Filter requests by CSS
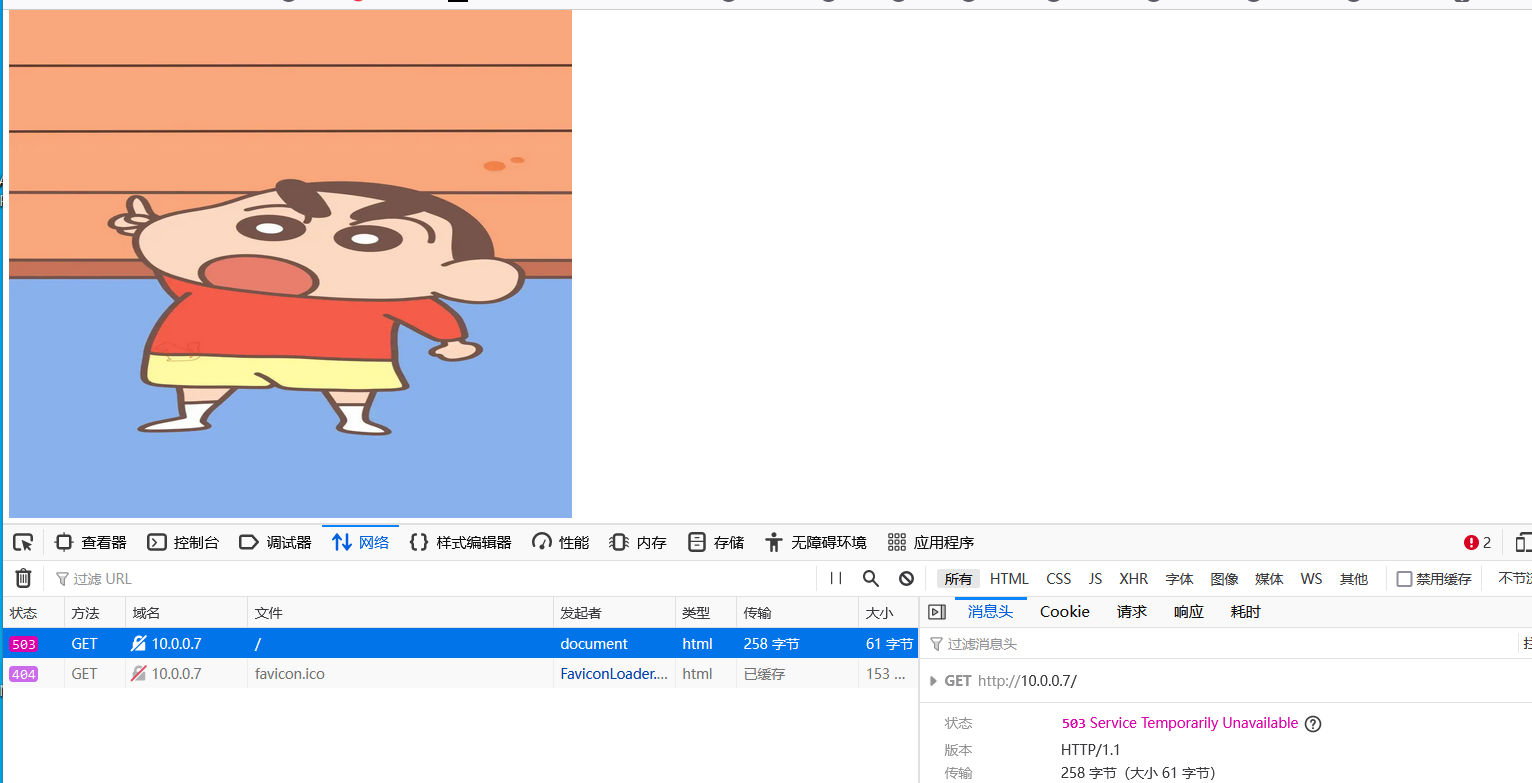This screenshot has height=783, width=1532. (x=1058, y=579)
